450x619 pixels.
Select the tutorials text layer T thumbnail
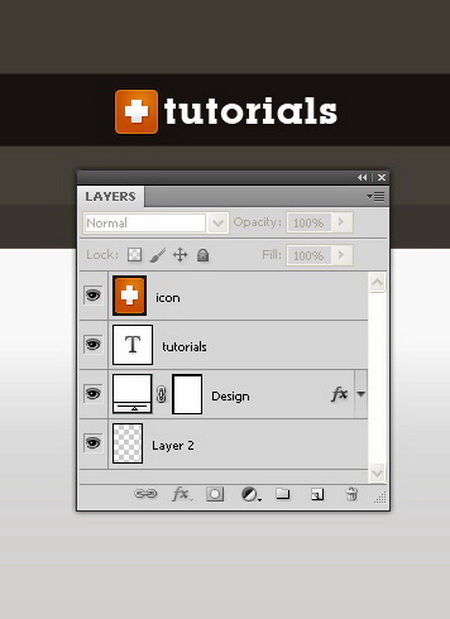(133, 345)
